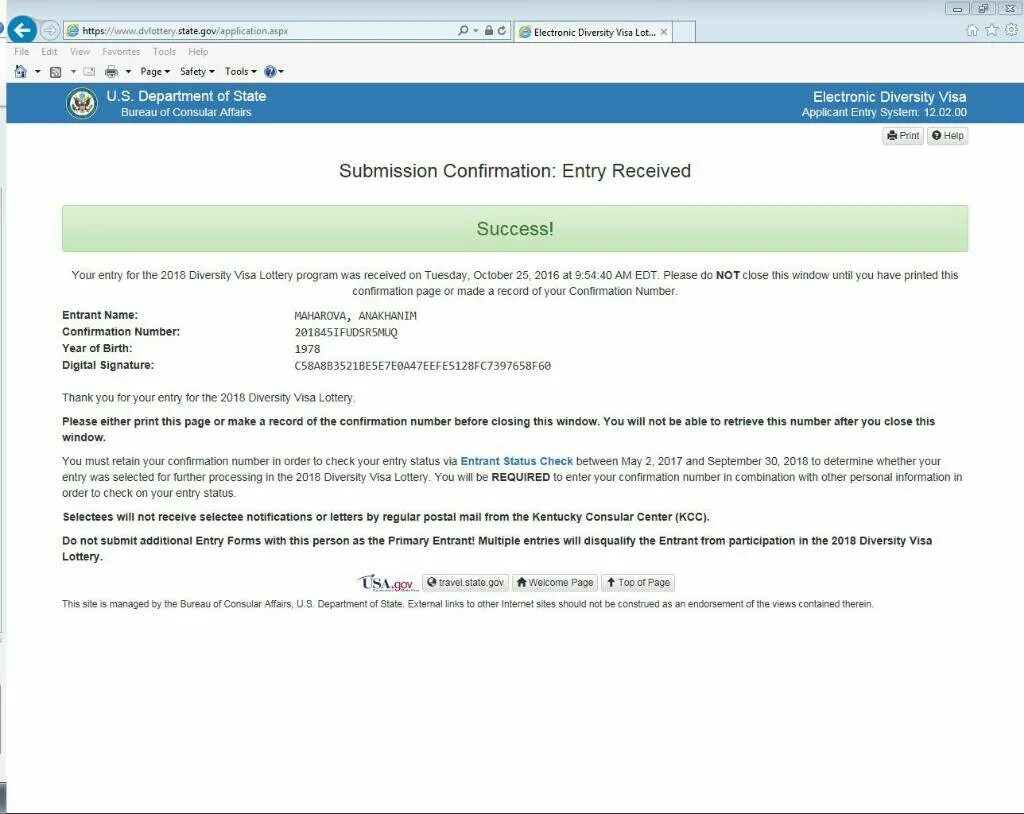Screen dimensions: 1024x814
Task: Click the confirmation number 201845IFUDSR5MUQ
Action: click(x=346, y=333)
